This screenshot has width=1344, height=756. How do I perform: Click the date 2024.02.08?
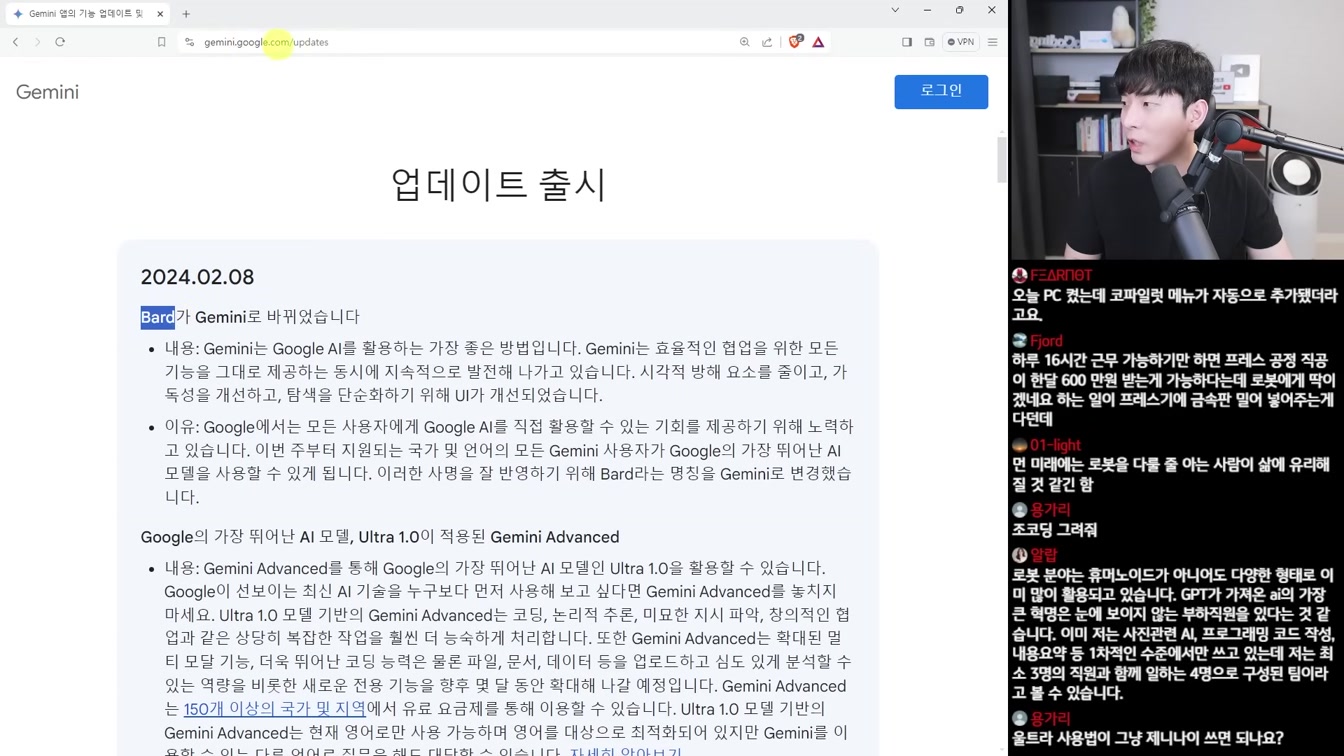coord(197,277)
